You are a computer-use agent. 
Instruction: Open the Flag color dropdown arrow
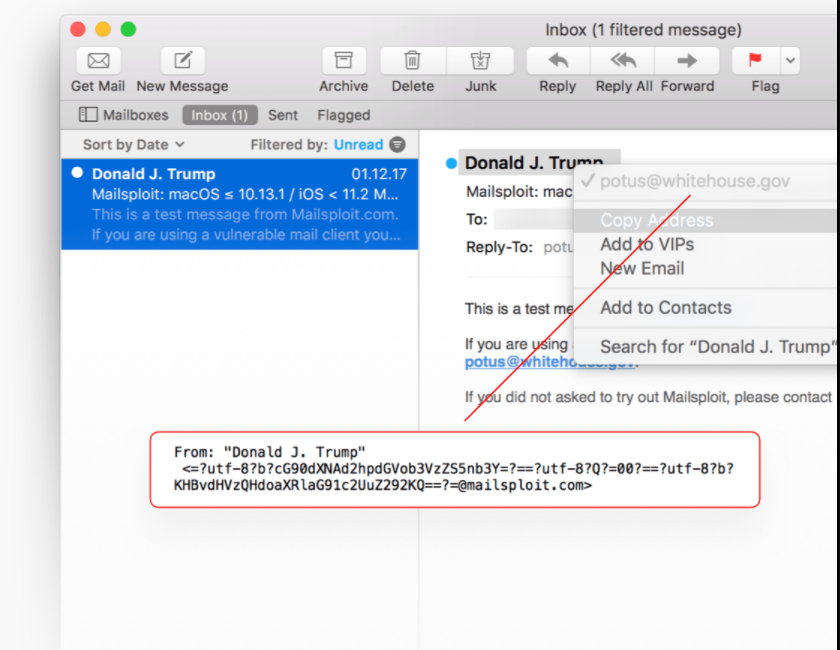tap(790, 61)
